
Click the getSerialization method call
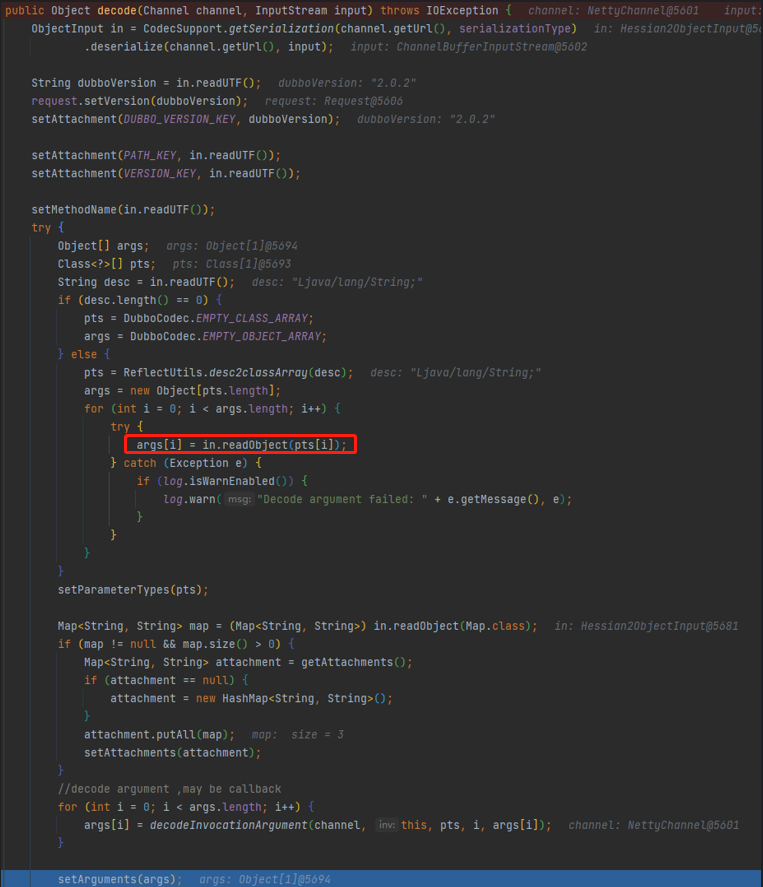(281, 28)
